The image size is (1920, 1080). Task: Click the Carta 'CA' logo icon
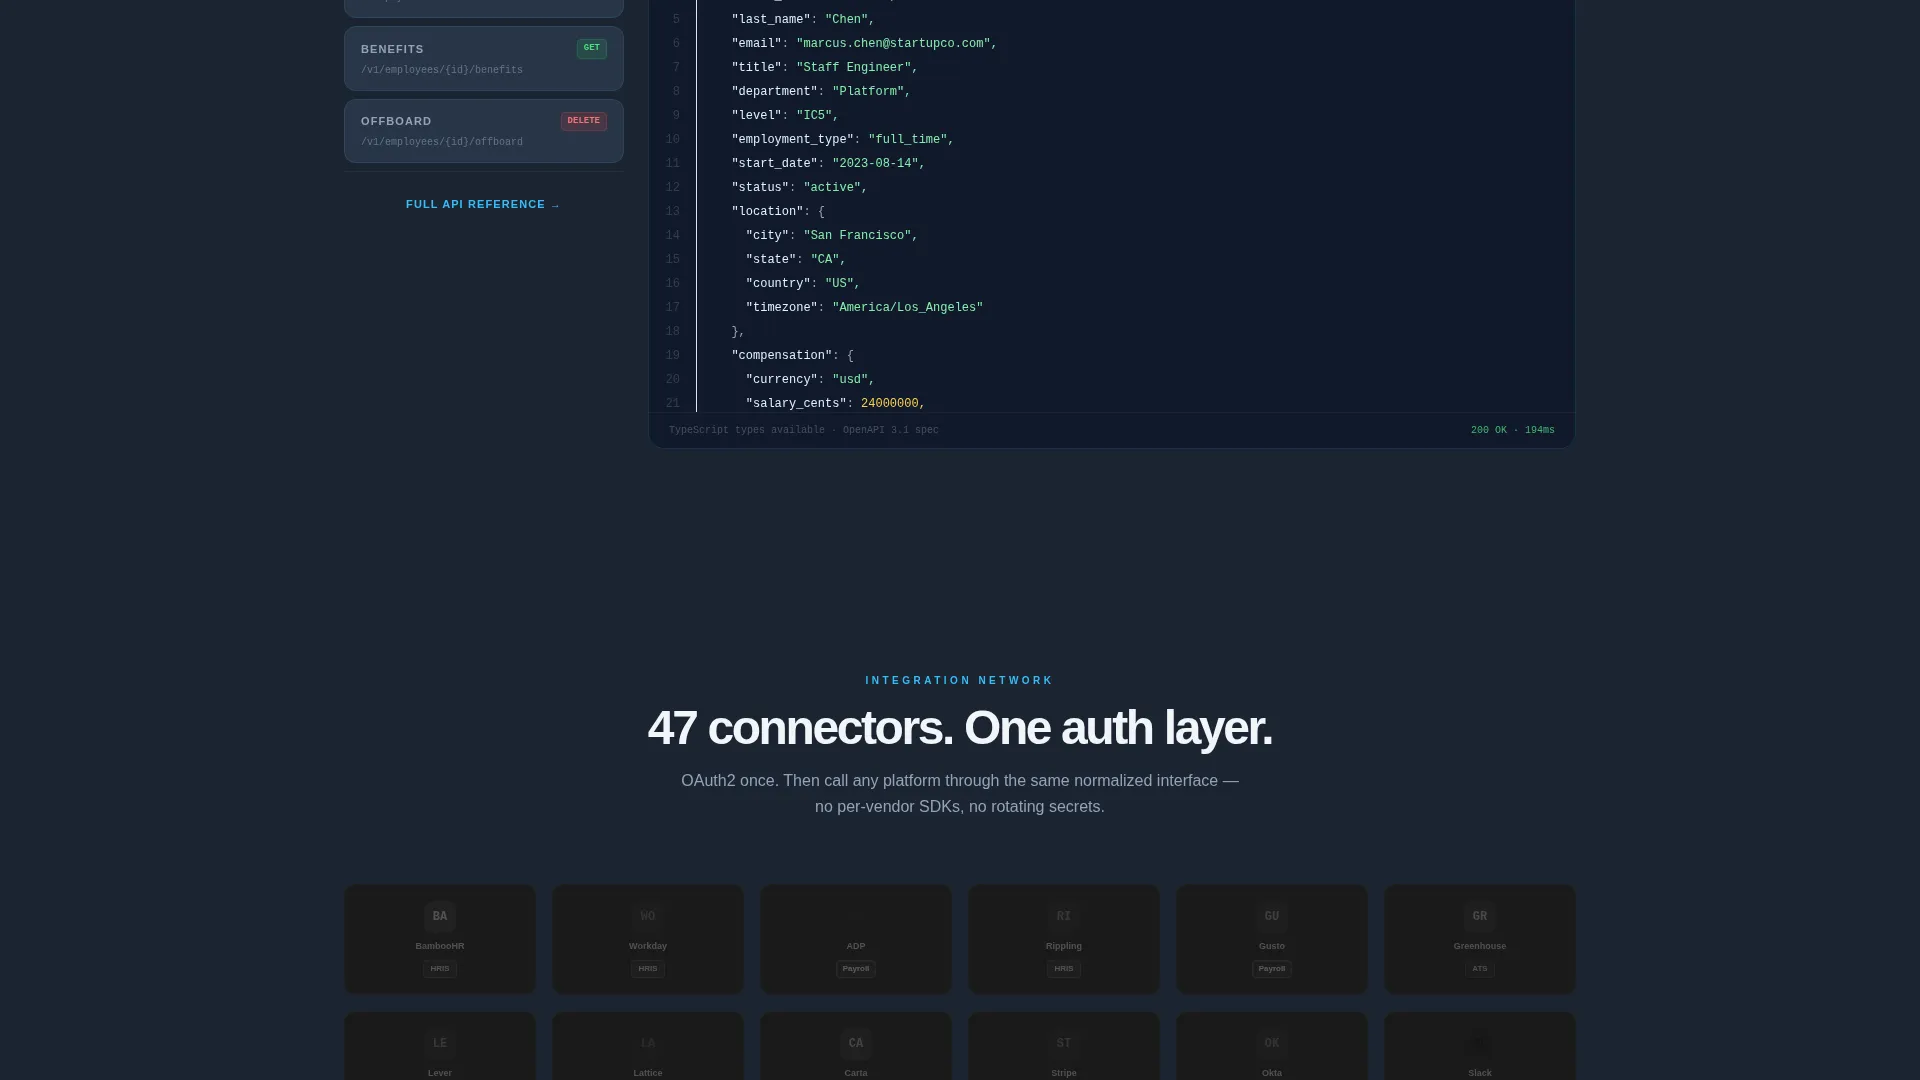coord(856,1043)
